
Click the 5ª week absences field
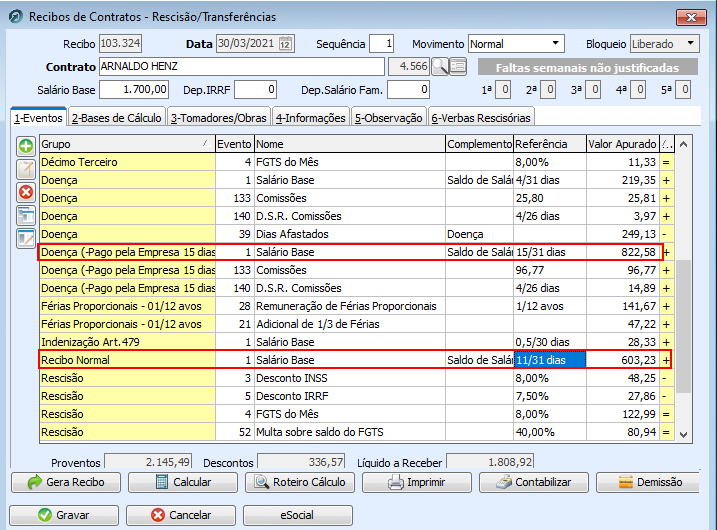point(683,89)
